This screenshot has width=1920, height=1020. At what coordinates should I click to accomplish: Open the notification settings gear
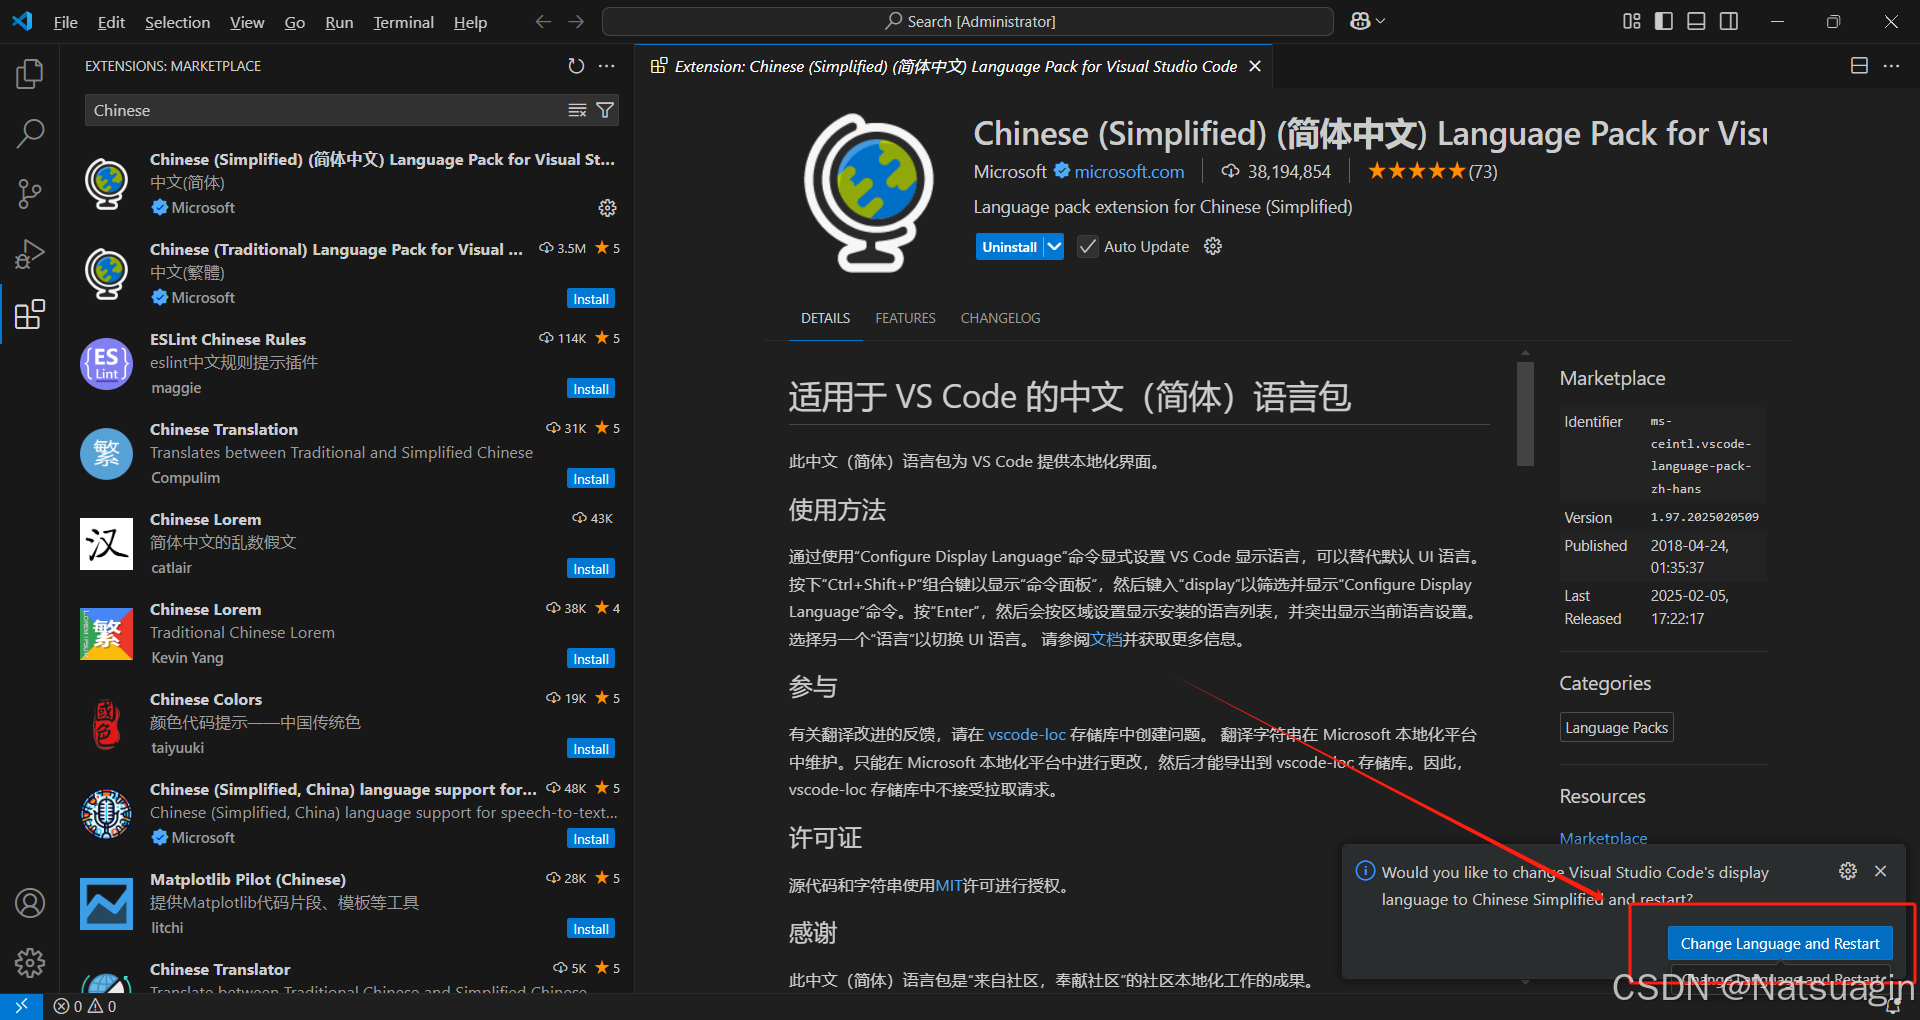[x=1848, y=871]
